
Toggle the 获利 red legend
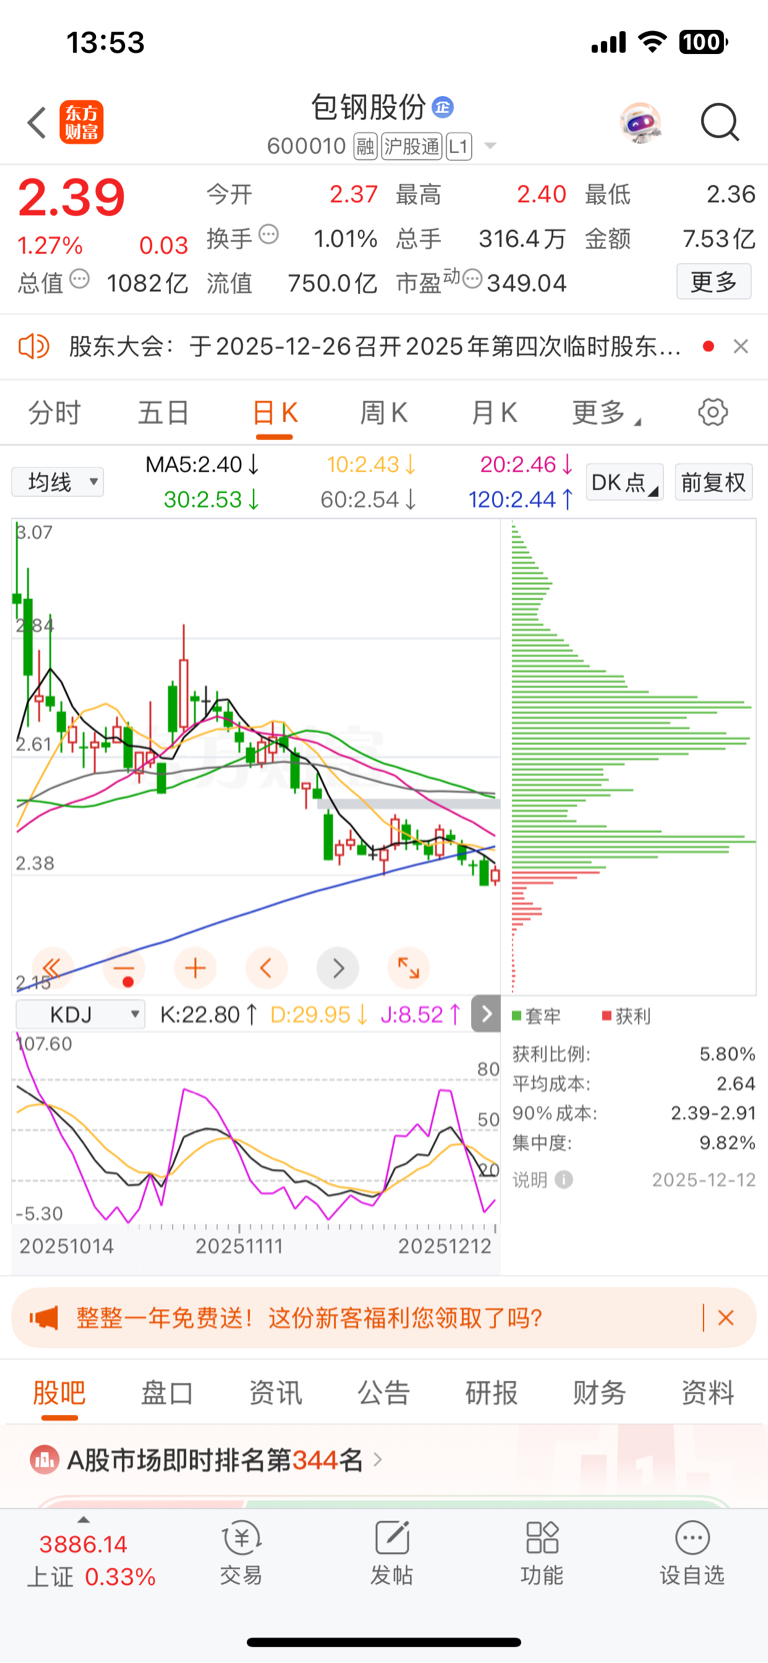[x=626, y=1016]
